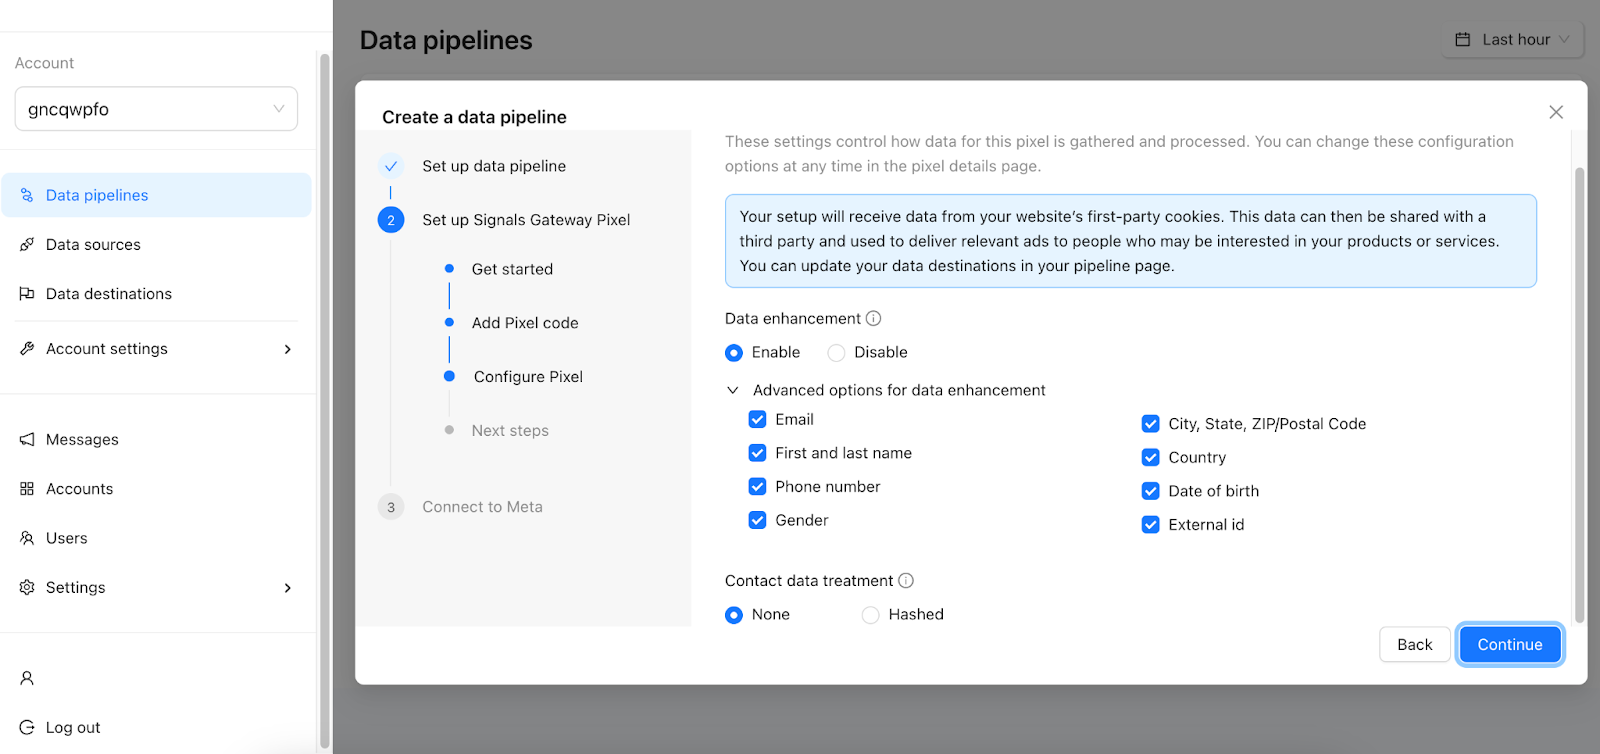Image resolution: width=1600 pixels, height=754 pixels.
Task: Open the gncqwpfo account dropdown
Action: [156, 109]
